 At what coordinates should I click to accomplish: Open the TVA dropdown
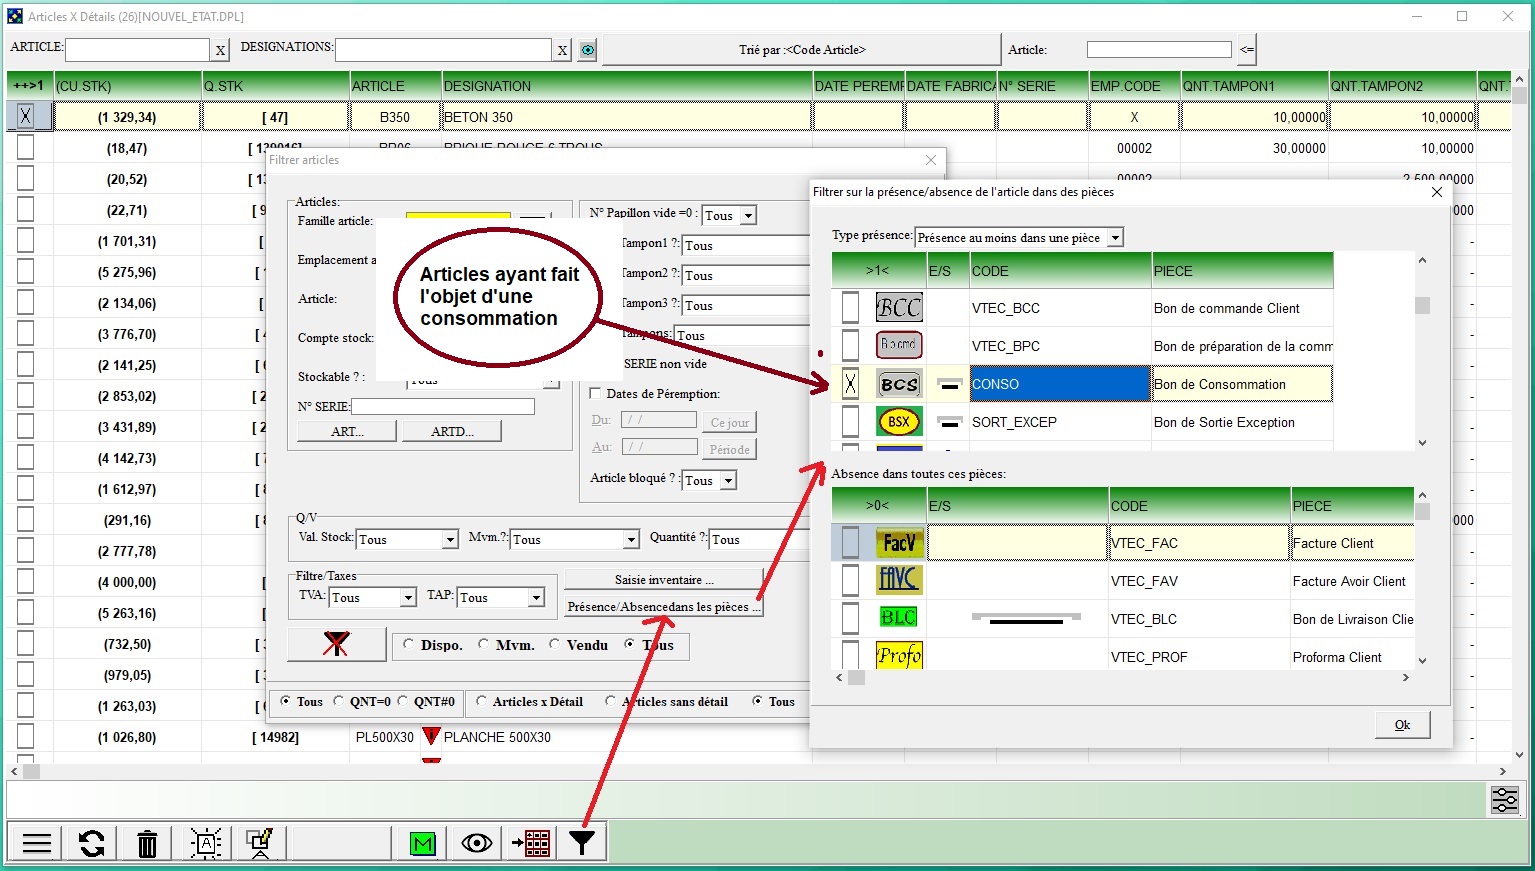coord(408,598)
